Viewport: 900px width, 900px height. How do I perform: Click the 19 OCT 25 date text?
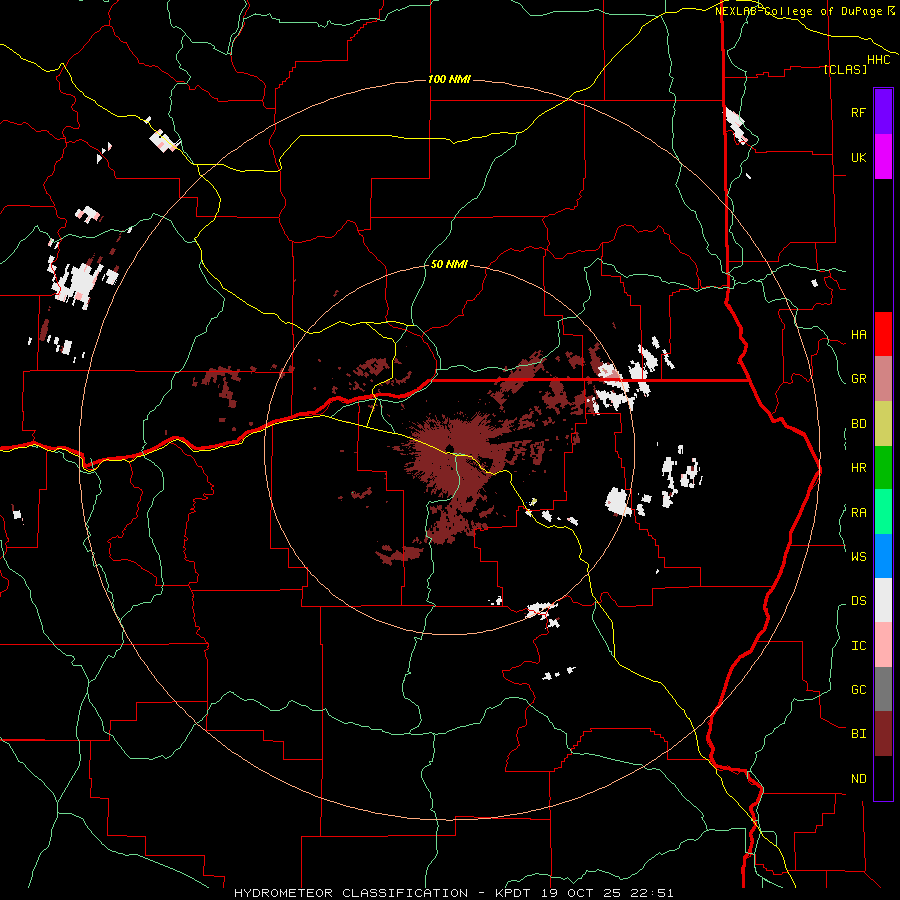coord(580,893)
